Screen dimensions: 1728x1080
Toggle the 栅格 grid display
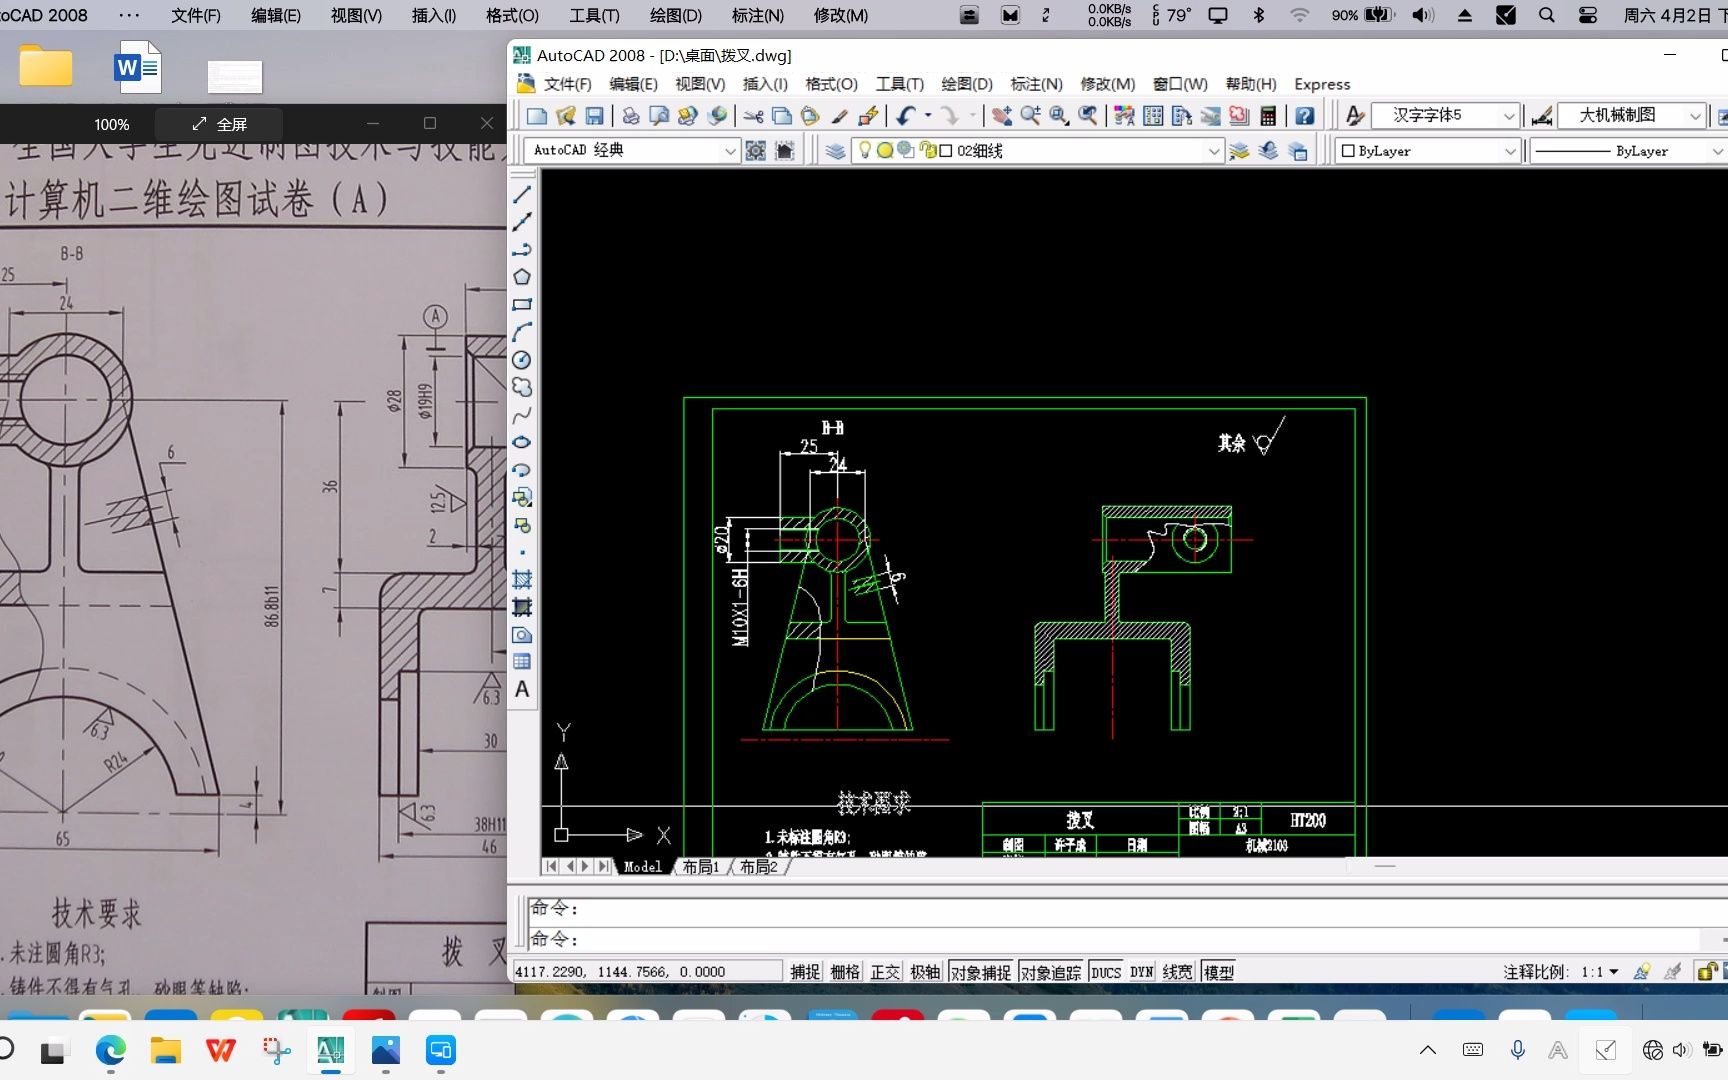coord(845,971)
